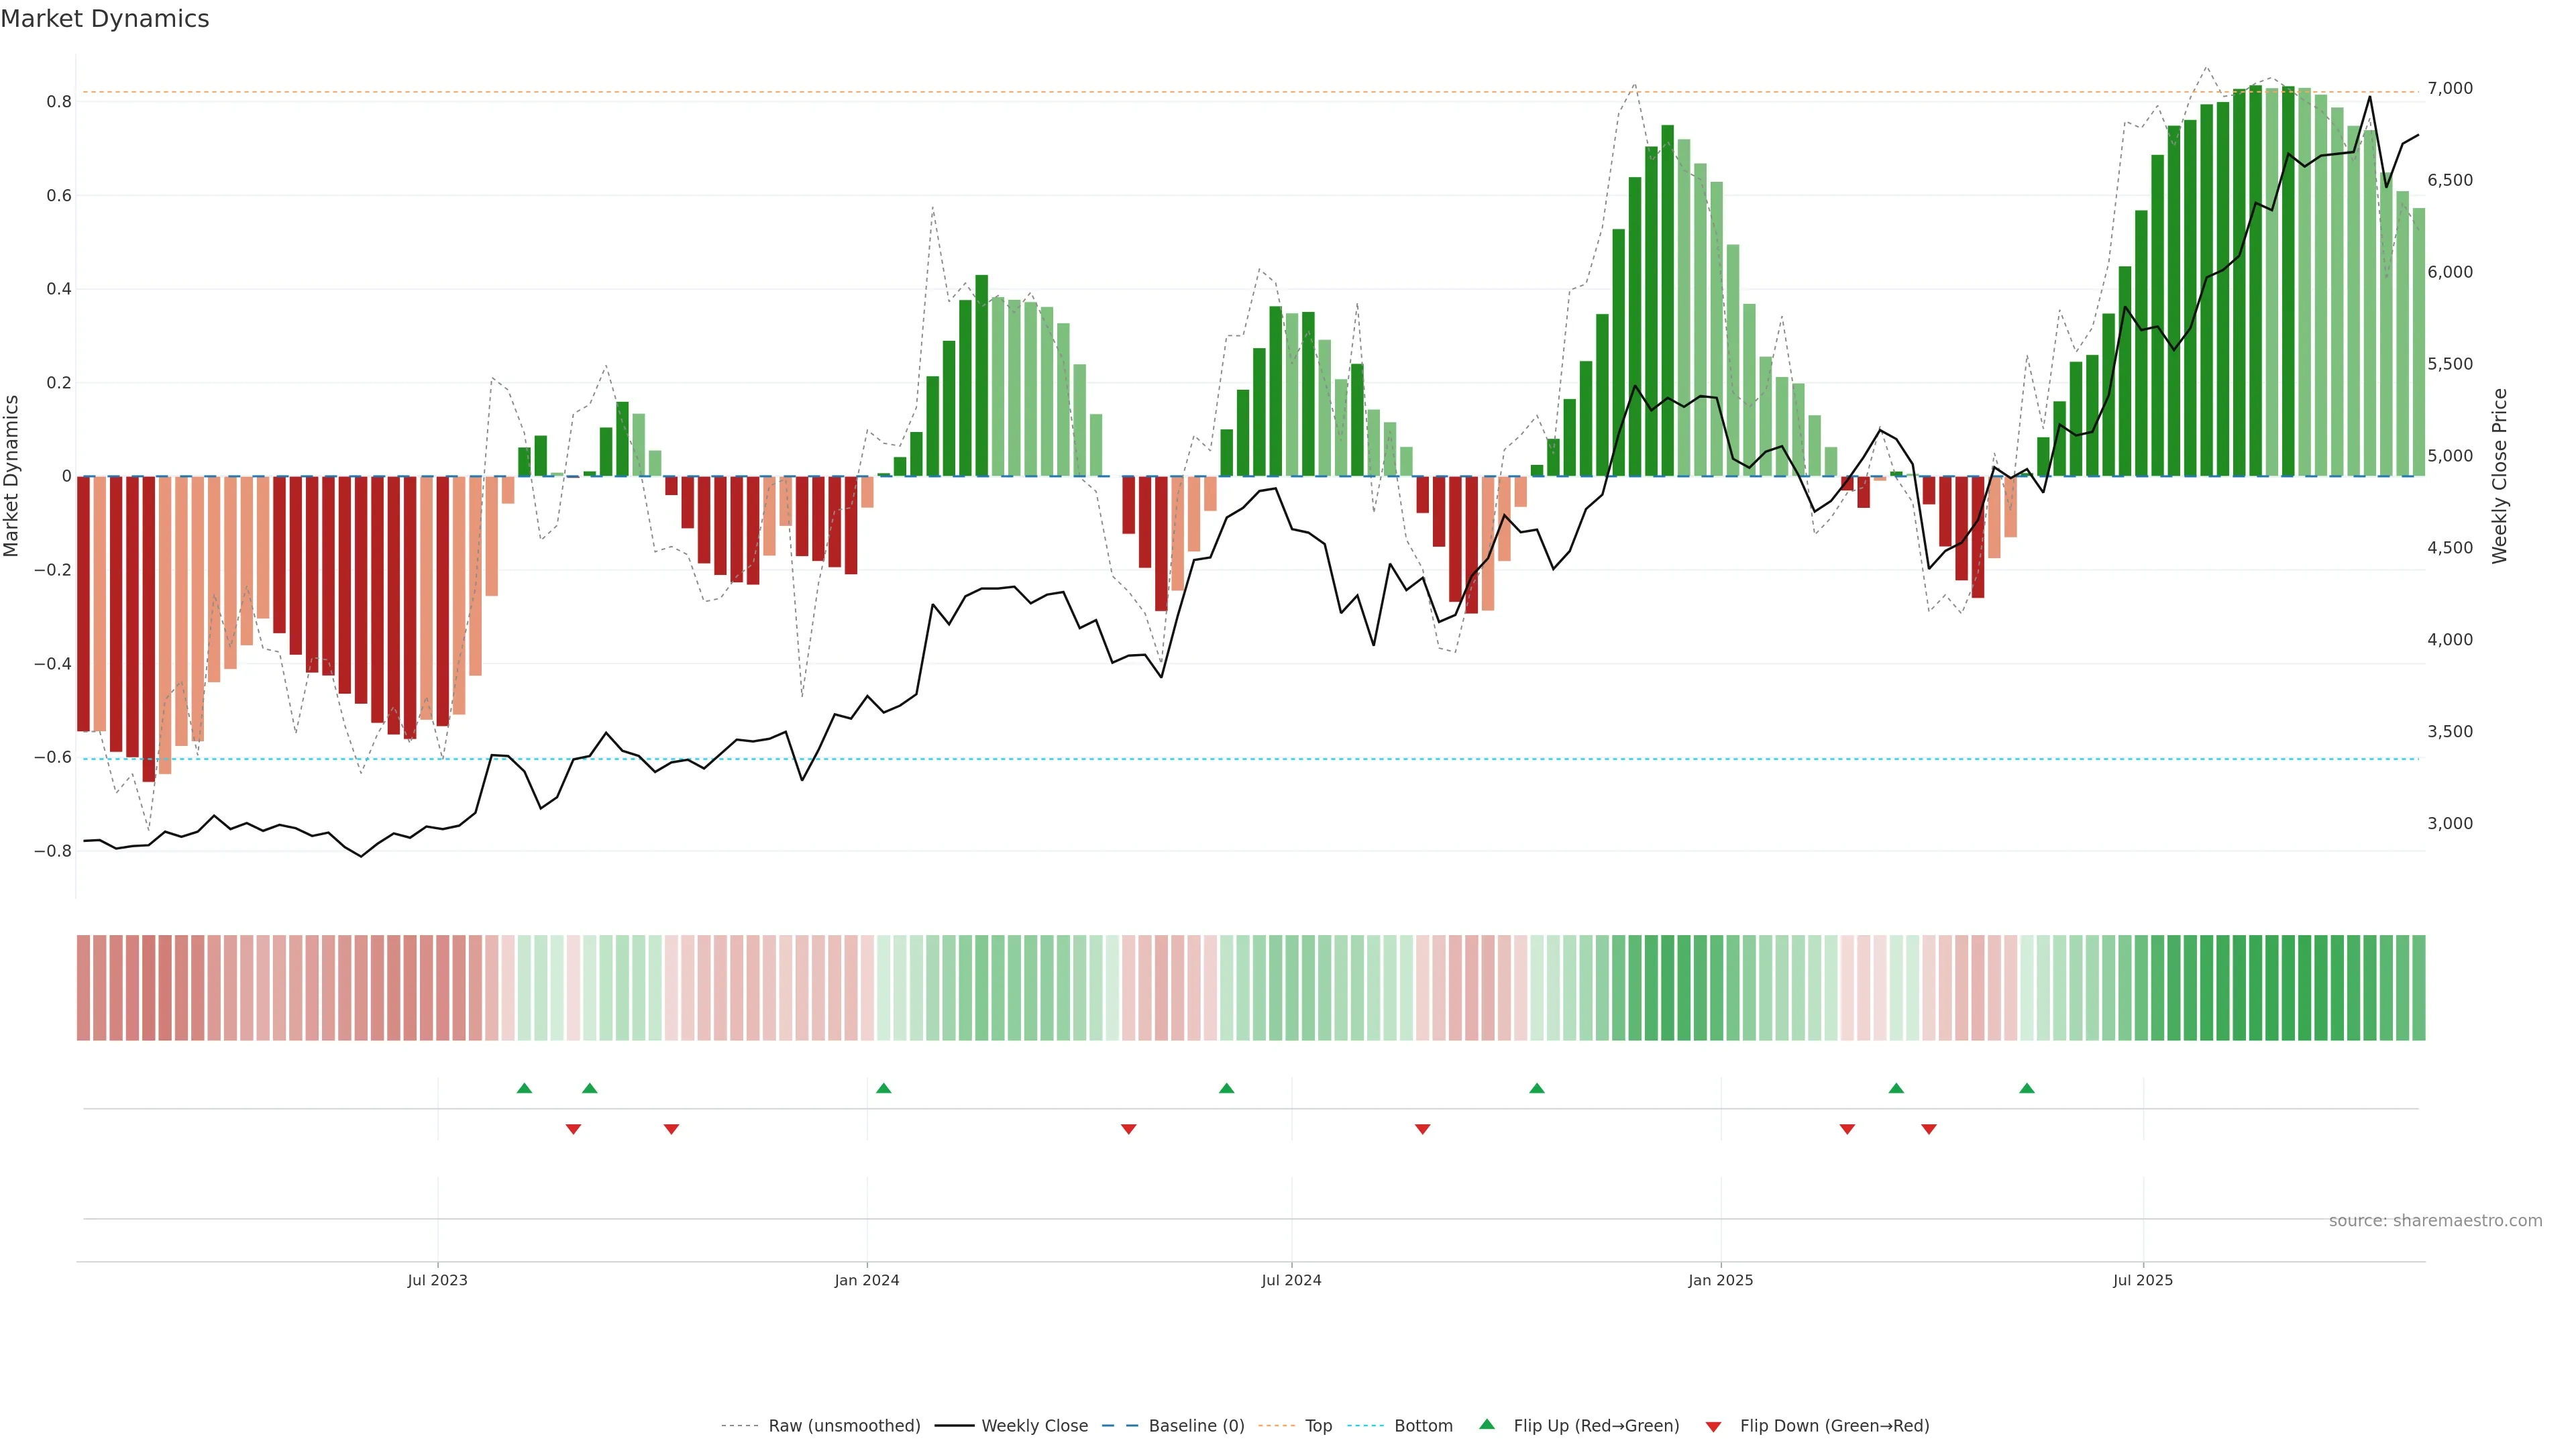Click the Market Dynamics chart title
This screenshot has height=1449, width=2576.
[105, 19]
